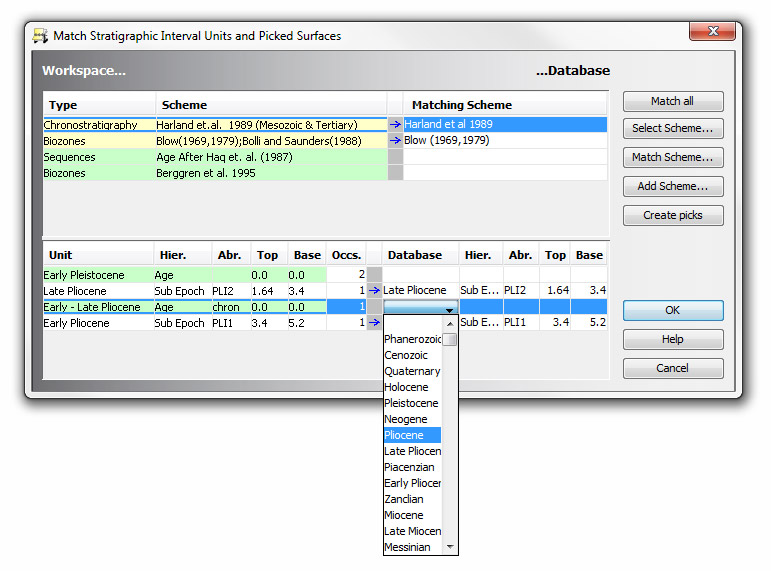The height and width of the screenshot is (571, 771).
Task: Click the Match all button
Action: click(x=673, y=101)
